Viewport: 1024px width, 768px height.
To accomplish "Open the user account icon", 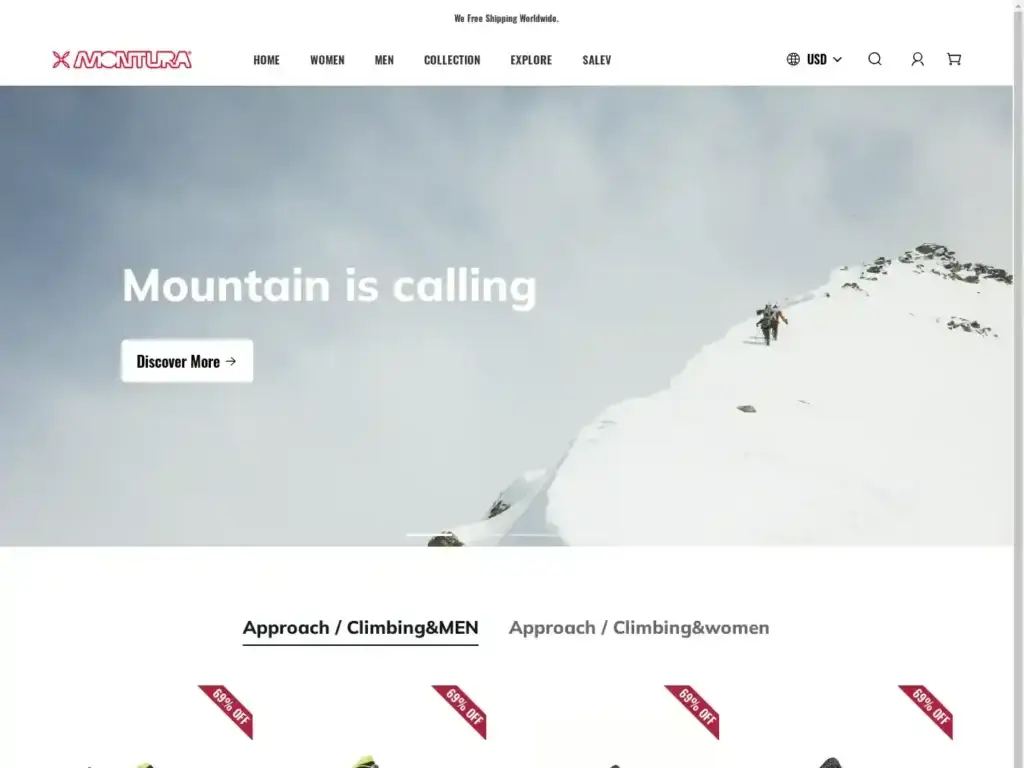I will [x=918, y=59].
